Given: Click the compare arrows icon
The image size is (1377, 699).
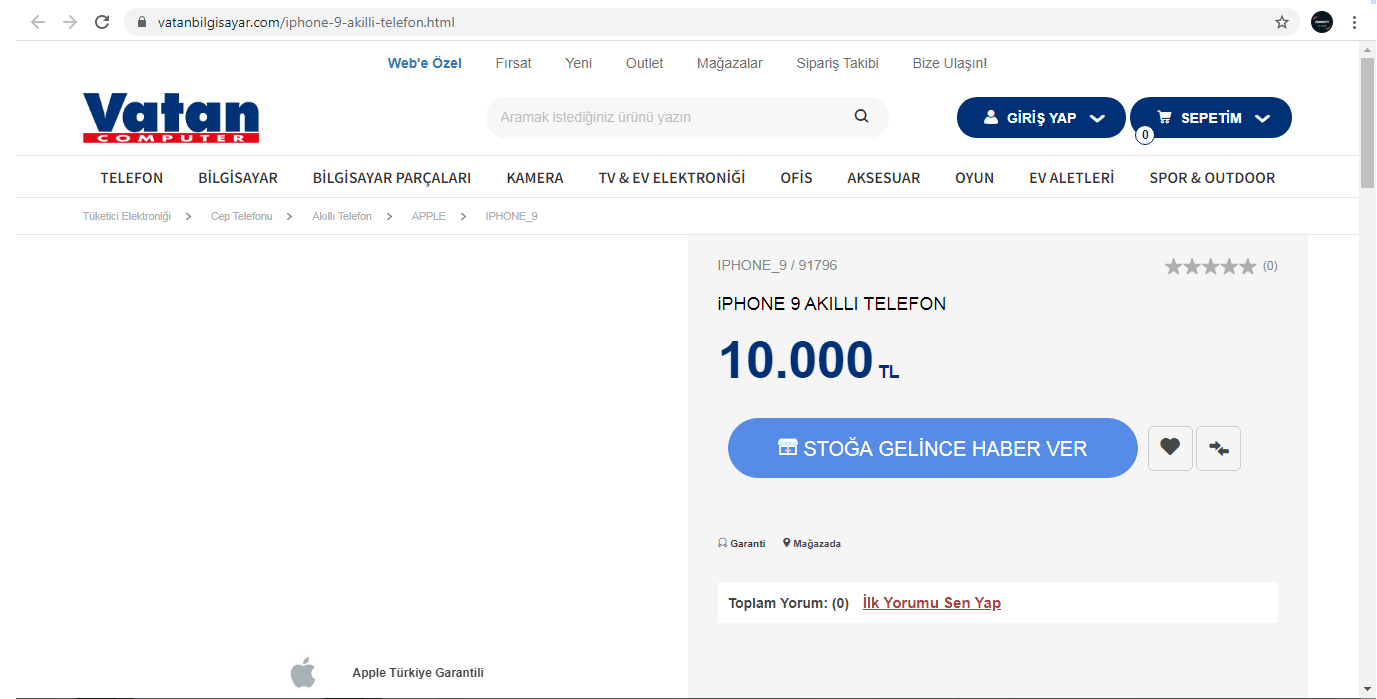Looking at the screenshot, I should tap(1218, 448).
